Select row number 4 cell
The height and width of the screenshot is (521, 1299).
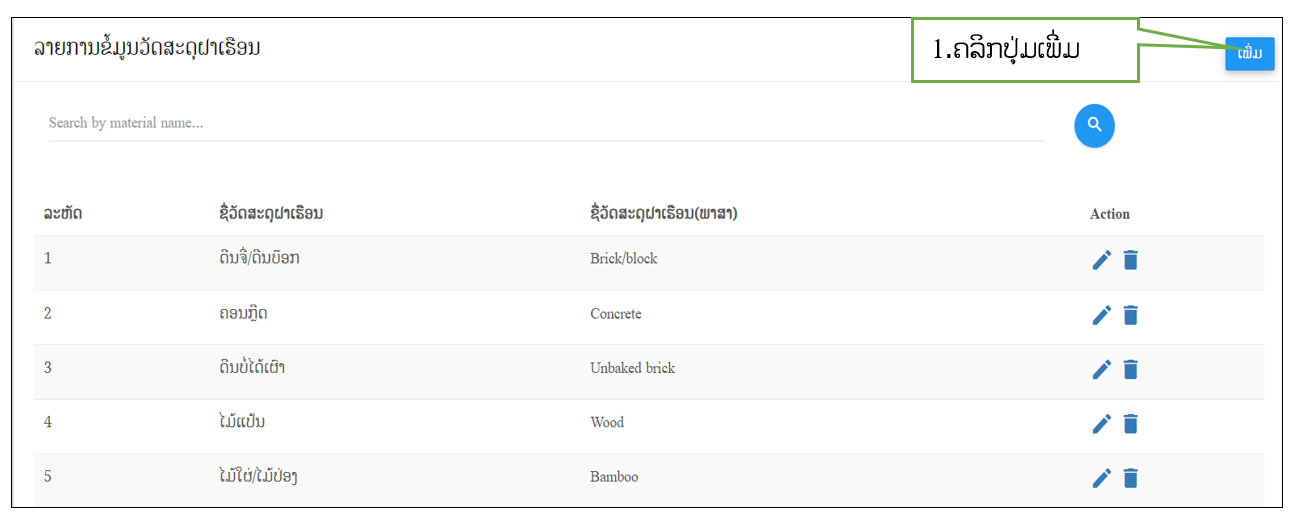[48, 422]
